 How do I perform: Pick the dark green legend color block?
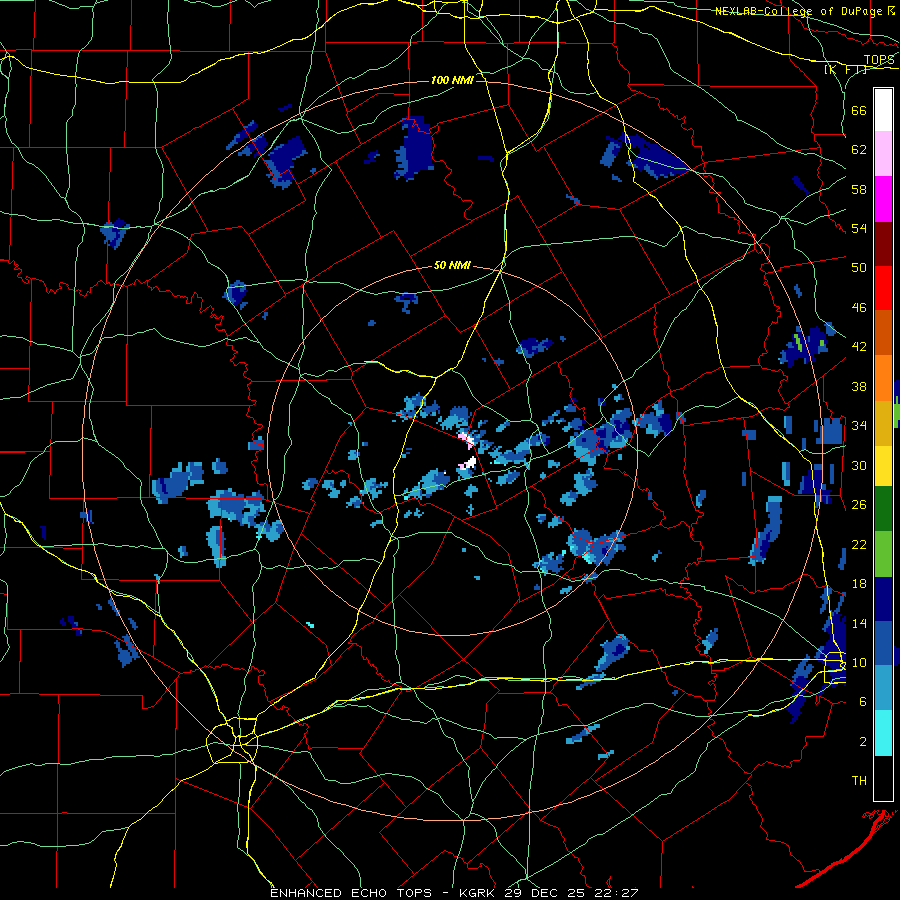click(883, 509)
